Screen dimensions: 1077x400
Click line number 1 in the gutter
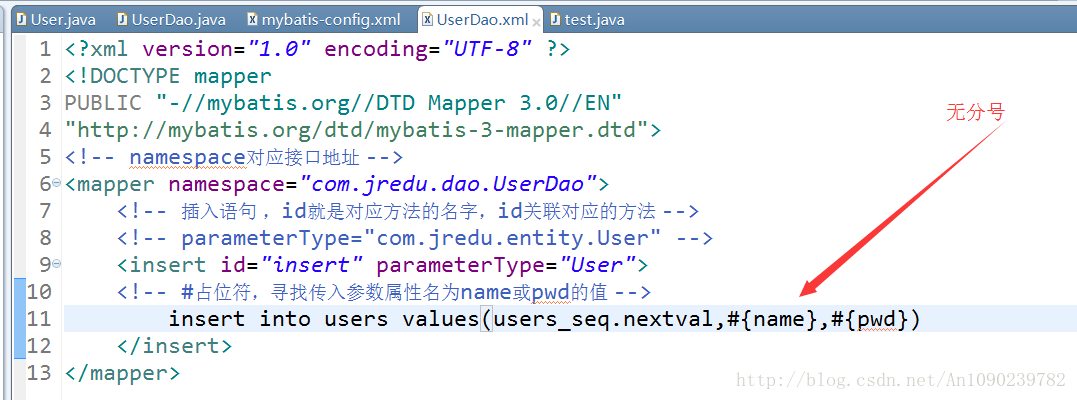(x=45, y=49)
